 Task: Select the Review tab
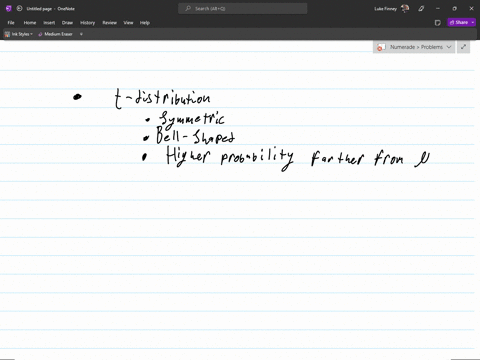pyautogui.click(x=110, y=23)
